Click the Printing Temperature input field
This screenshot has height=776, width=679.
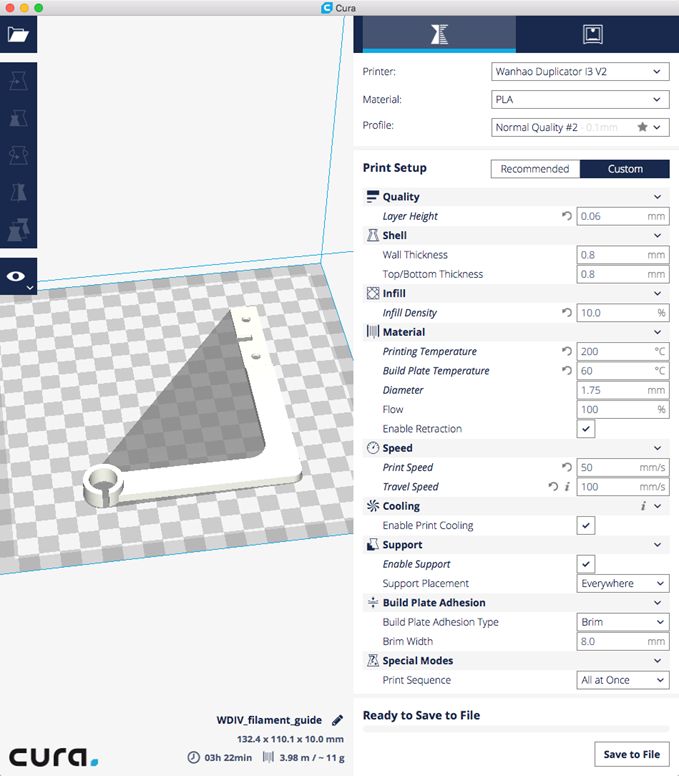click(623, 351)
